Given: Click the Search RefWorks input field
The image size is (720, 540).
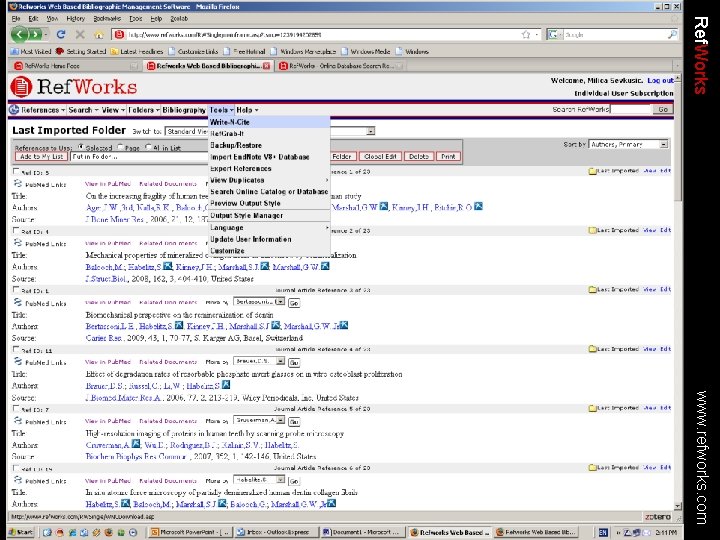Looking at the screenshot, I should pos(630,109).
